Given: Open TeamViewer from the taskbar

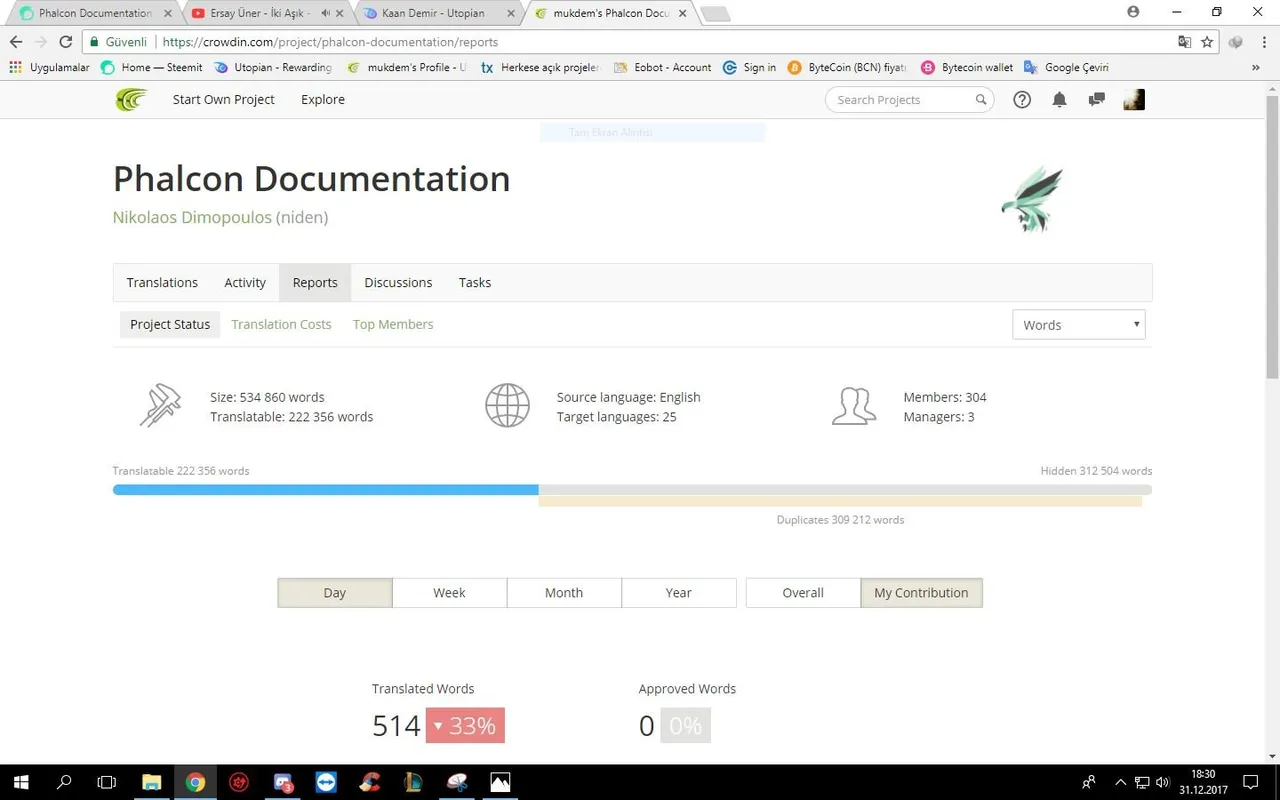Looking at the screenshot, I should (x=326, y=782).
